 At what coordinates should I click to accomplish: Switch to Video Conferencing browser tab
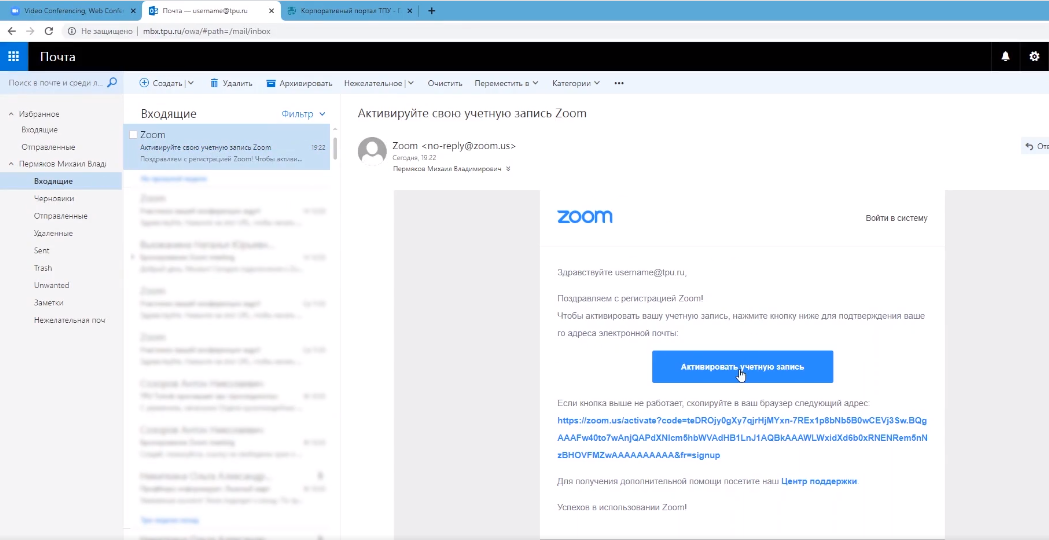pyautogui.click(x=73, y=11)
